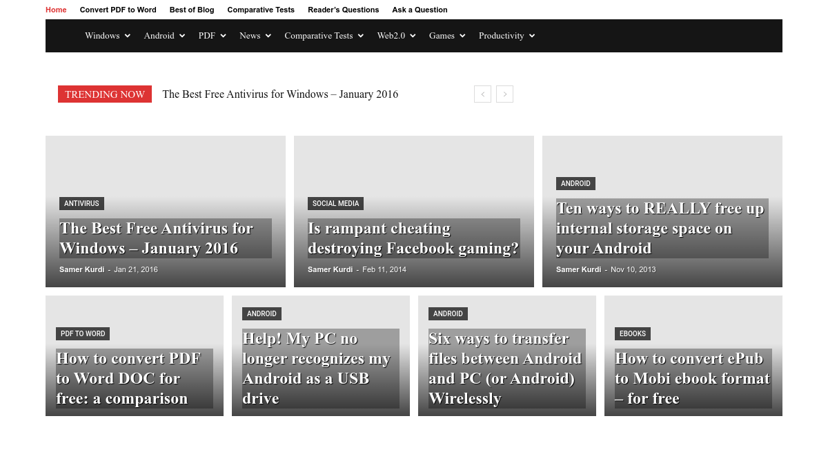The height and width of the screenshot is (465, 828).
Task: Click author Samer Kurdi on Antivirus article
Action: (82, 269)
